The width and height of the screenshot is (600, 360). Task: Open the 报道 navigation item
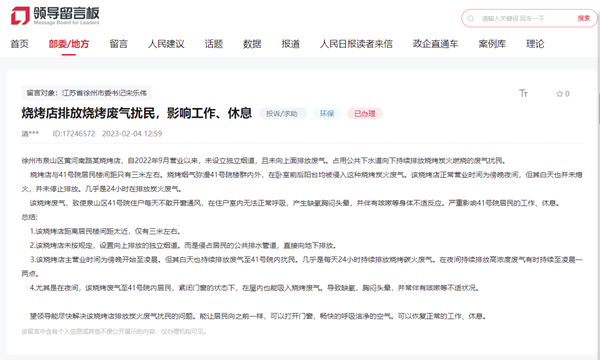[x=290, y=44]
